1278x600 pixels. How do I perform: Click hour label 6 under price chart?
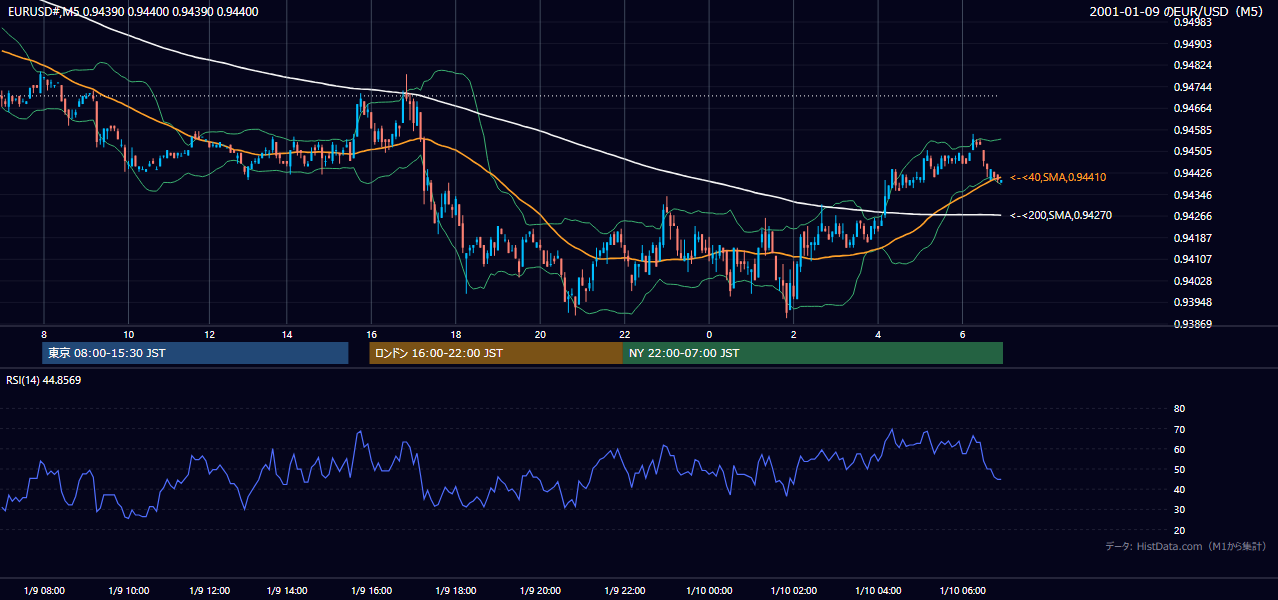click(962, 334)
